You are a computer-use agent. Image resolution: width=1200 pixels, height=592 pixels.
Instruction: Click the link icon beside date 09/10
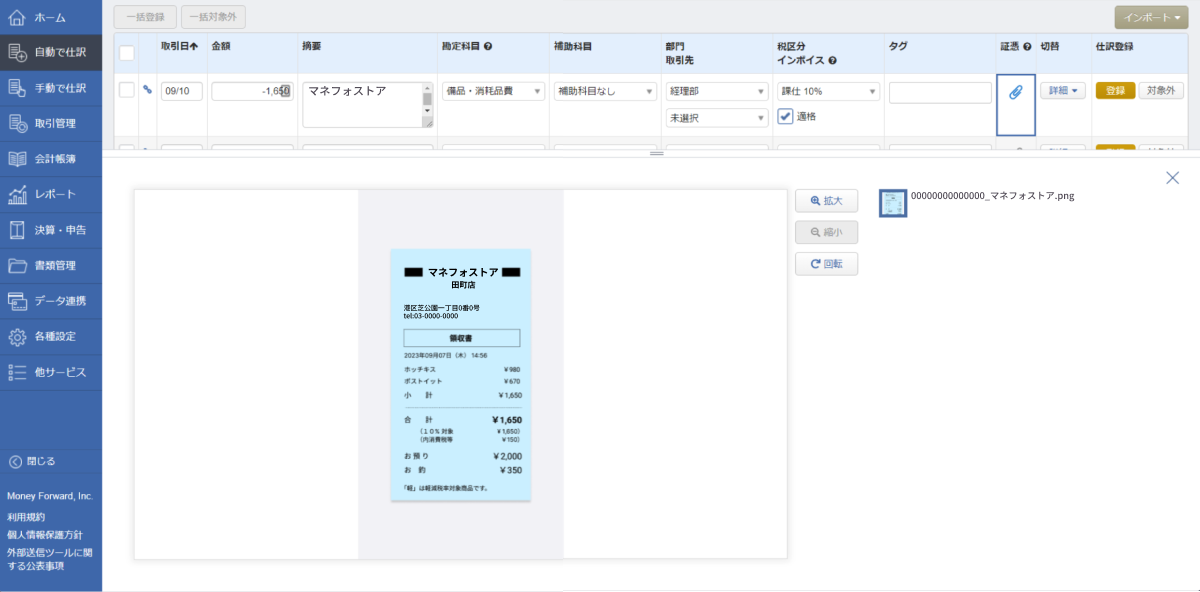pyautogui.click(x=148, y=90)
